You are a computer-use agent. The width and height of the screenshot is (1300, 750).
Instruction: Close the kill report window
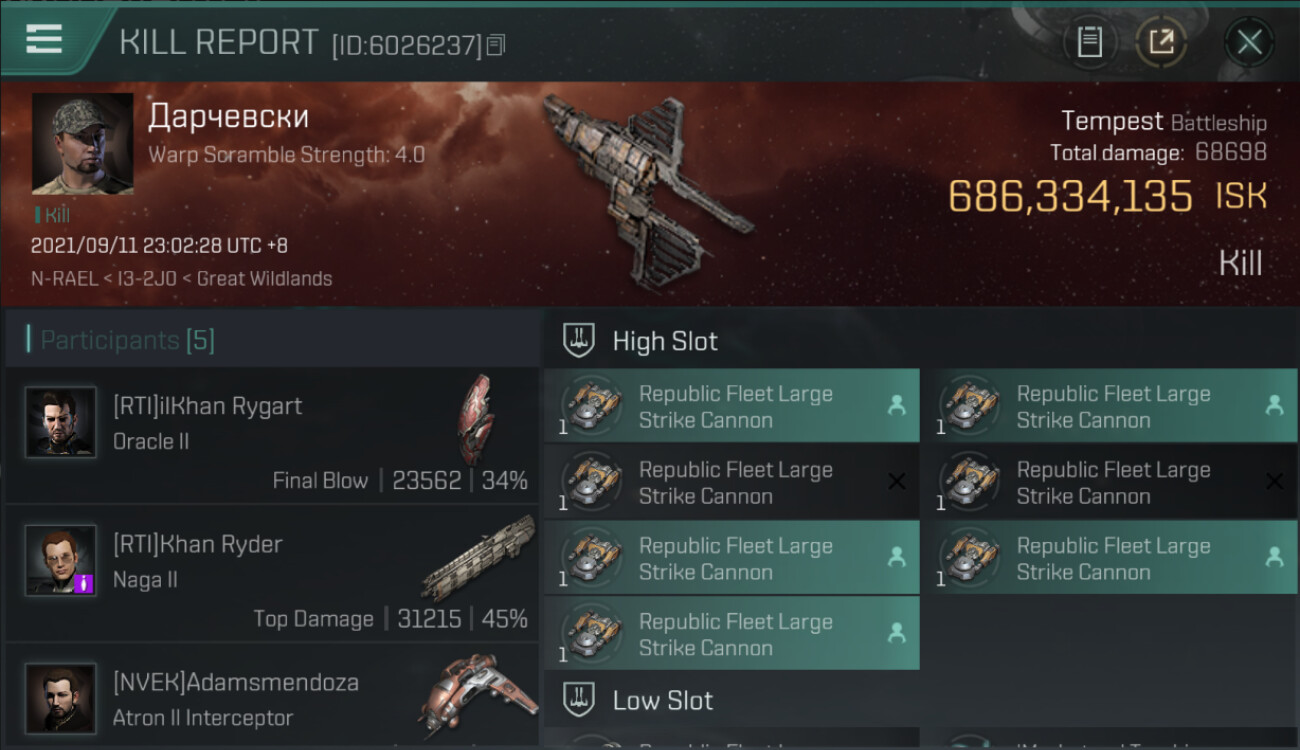(x=1249, y=42)
